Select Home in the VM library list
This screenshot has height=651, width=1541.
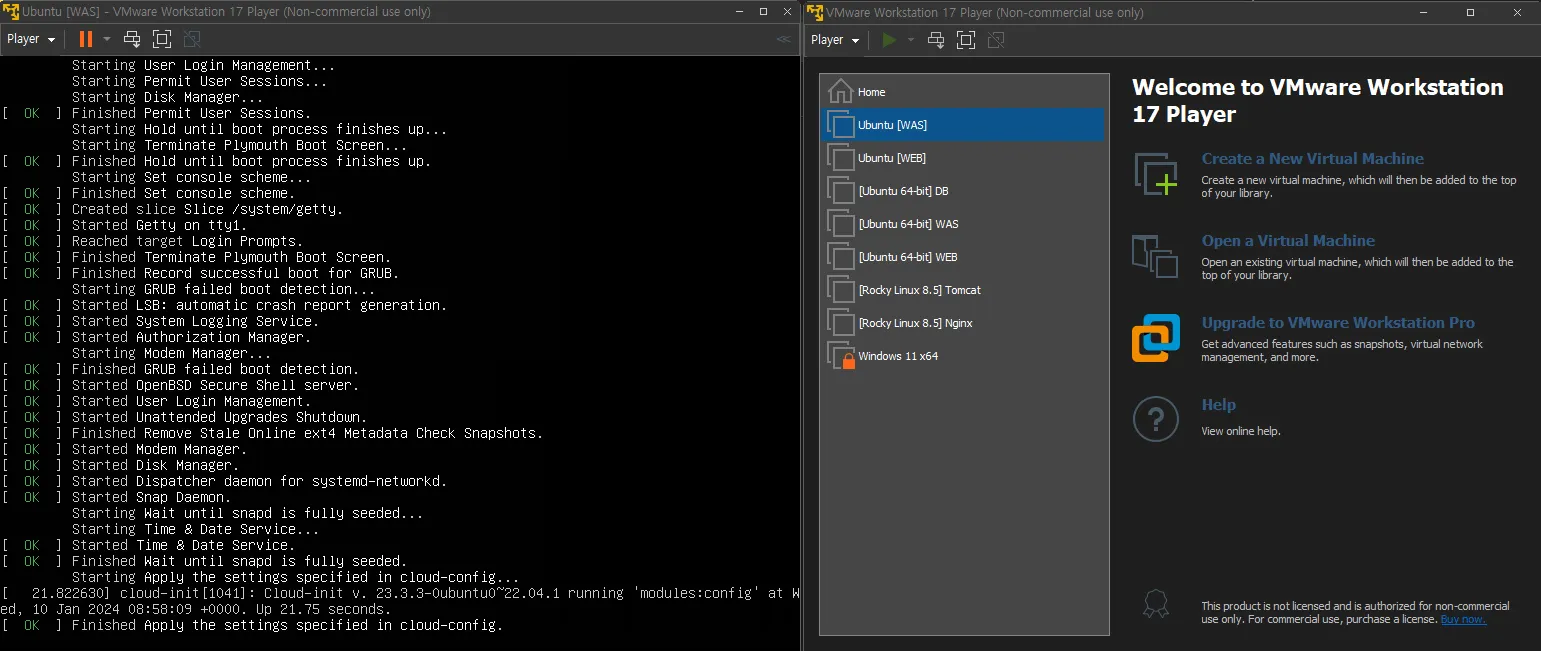coord(871,92)
